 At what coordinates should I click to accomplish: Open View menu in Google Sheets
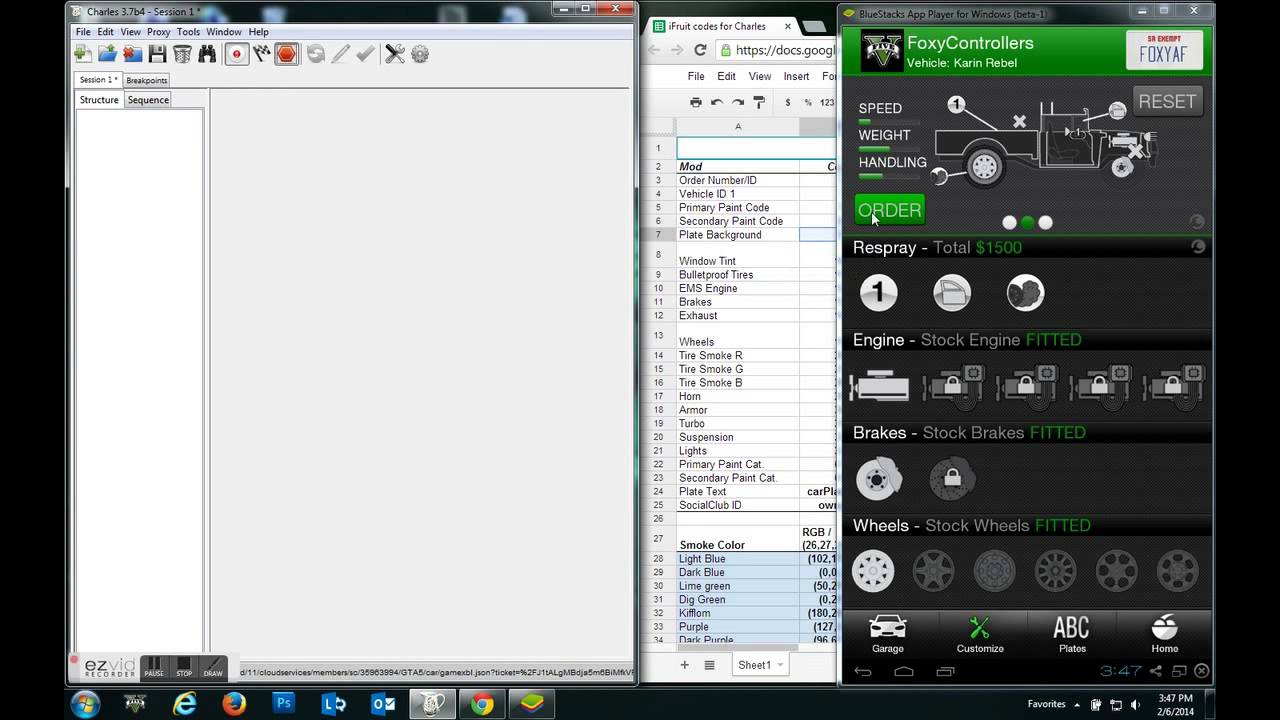point(760,76)
